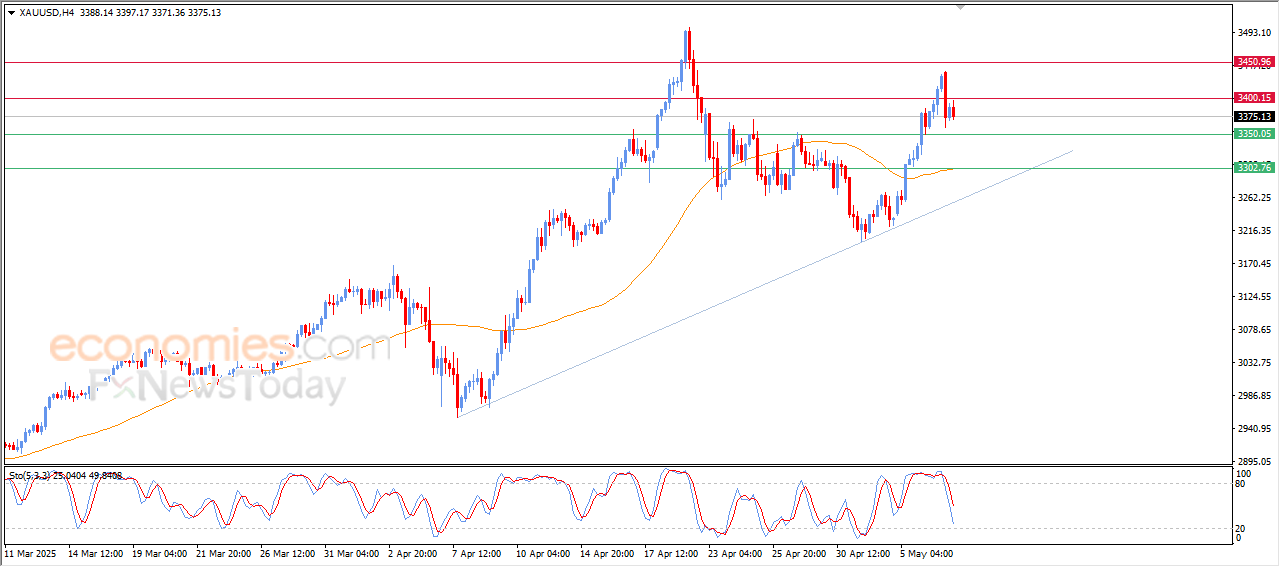Select the green 3302.76 price label
This screenshot has width=1280, height=567.
tap(1253, 168)
